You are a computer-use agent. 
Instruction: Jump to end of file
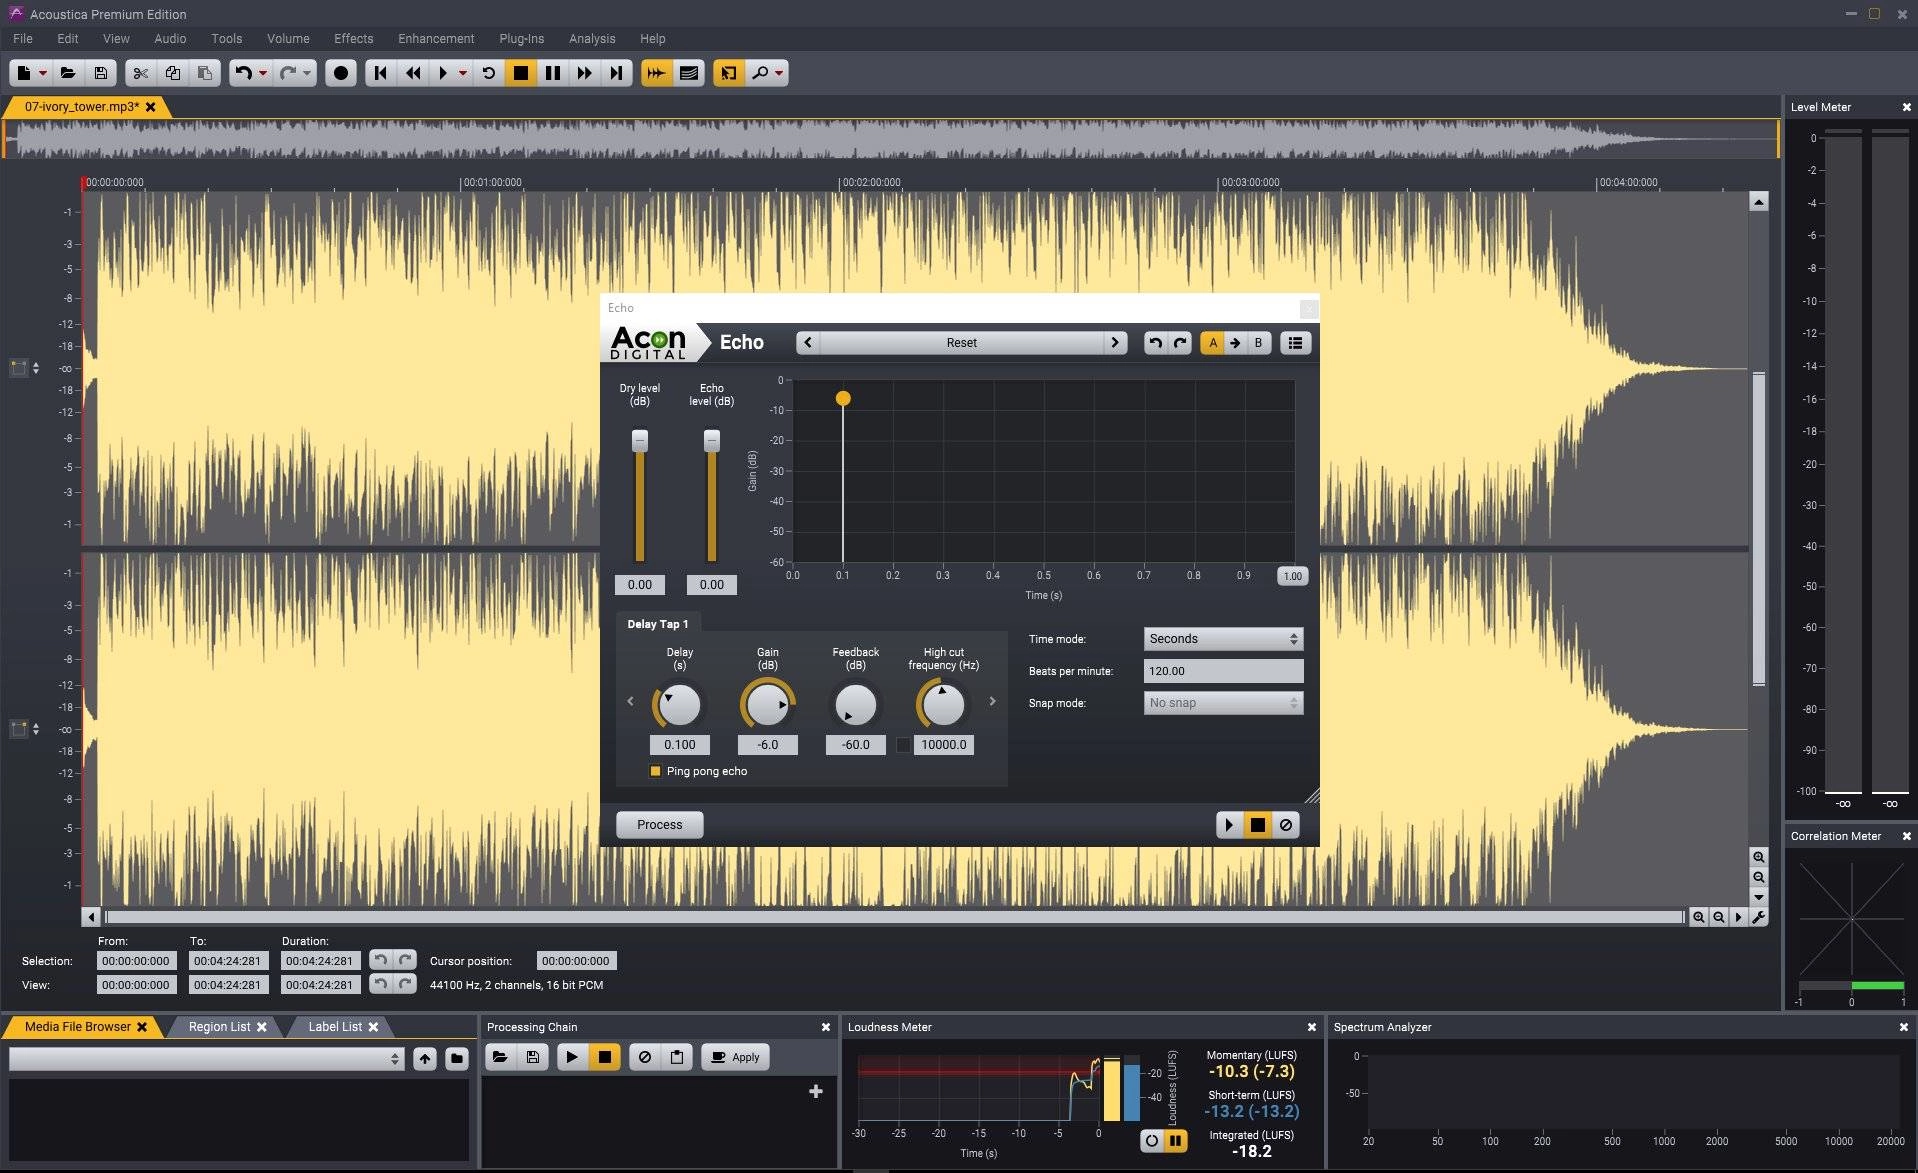616,73
